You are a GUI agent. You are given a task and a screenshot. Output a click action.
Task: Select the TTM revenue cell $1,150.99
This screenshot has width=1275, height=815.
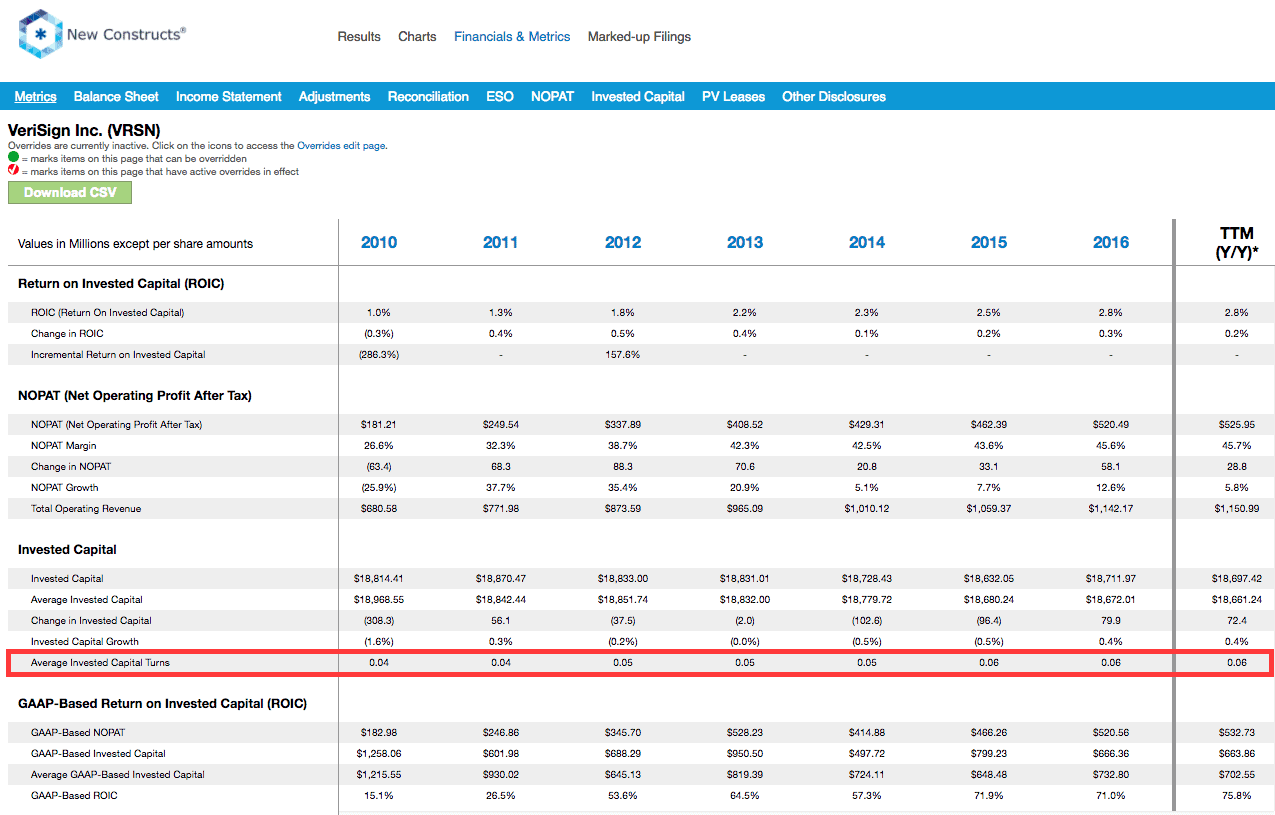(x=1235, y=509)
